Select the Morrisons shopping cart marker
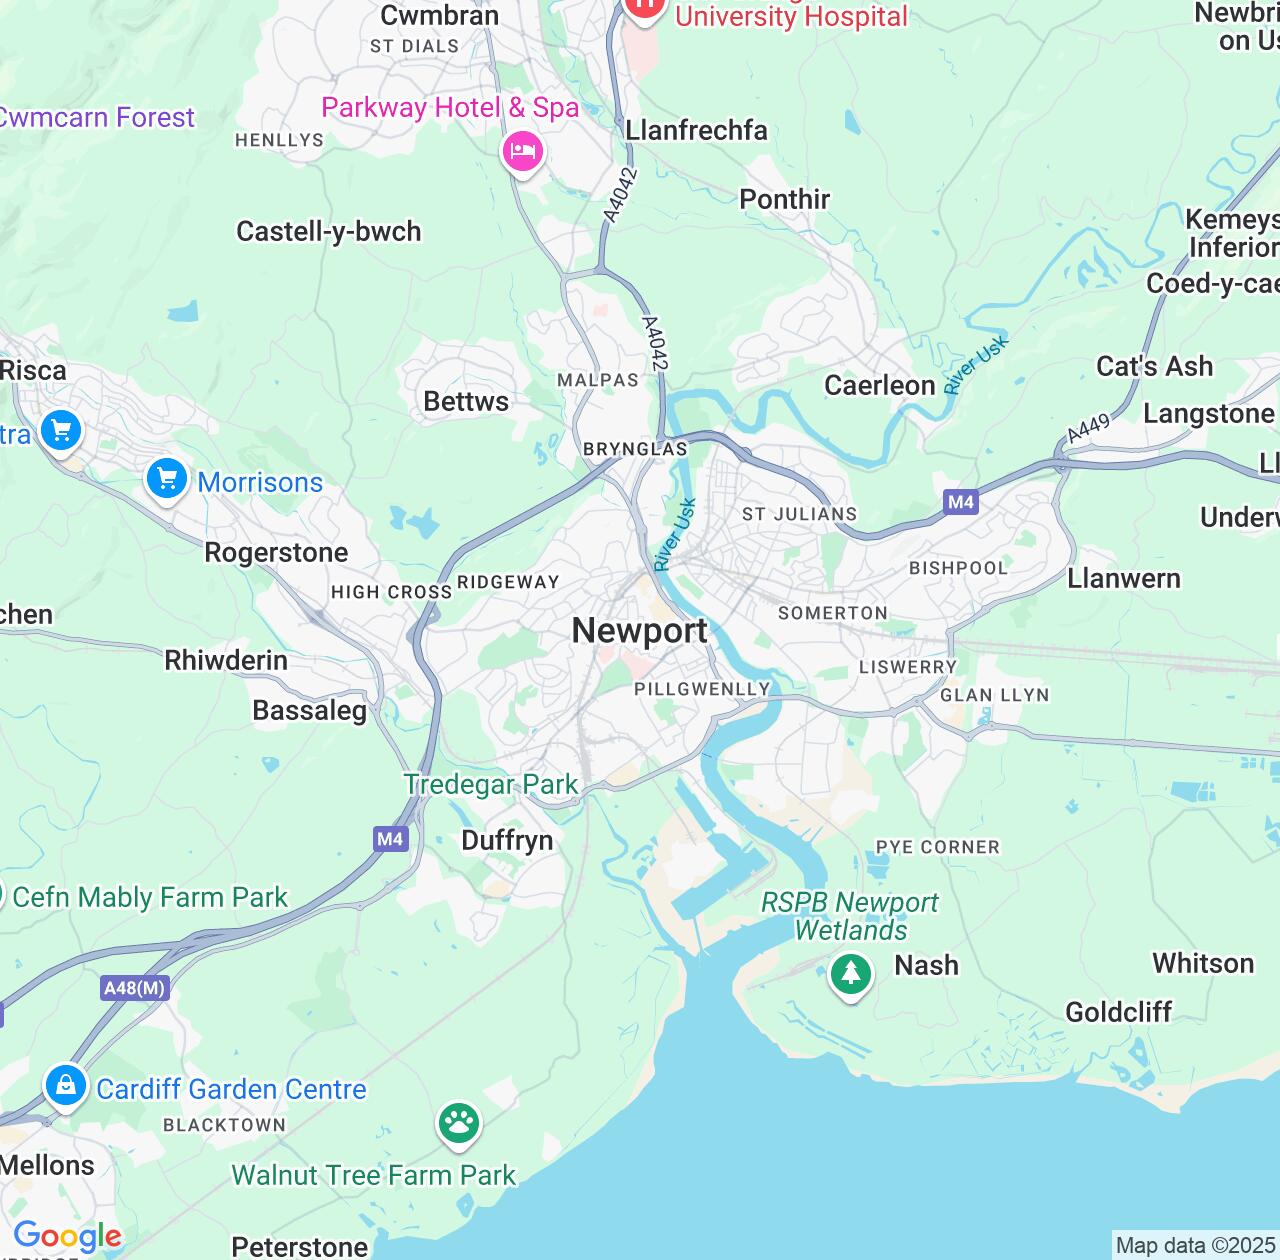Viewport: 1280px width, 1260px height. click(x=167, y=480)
